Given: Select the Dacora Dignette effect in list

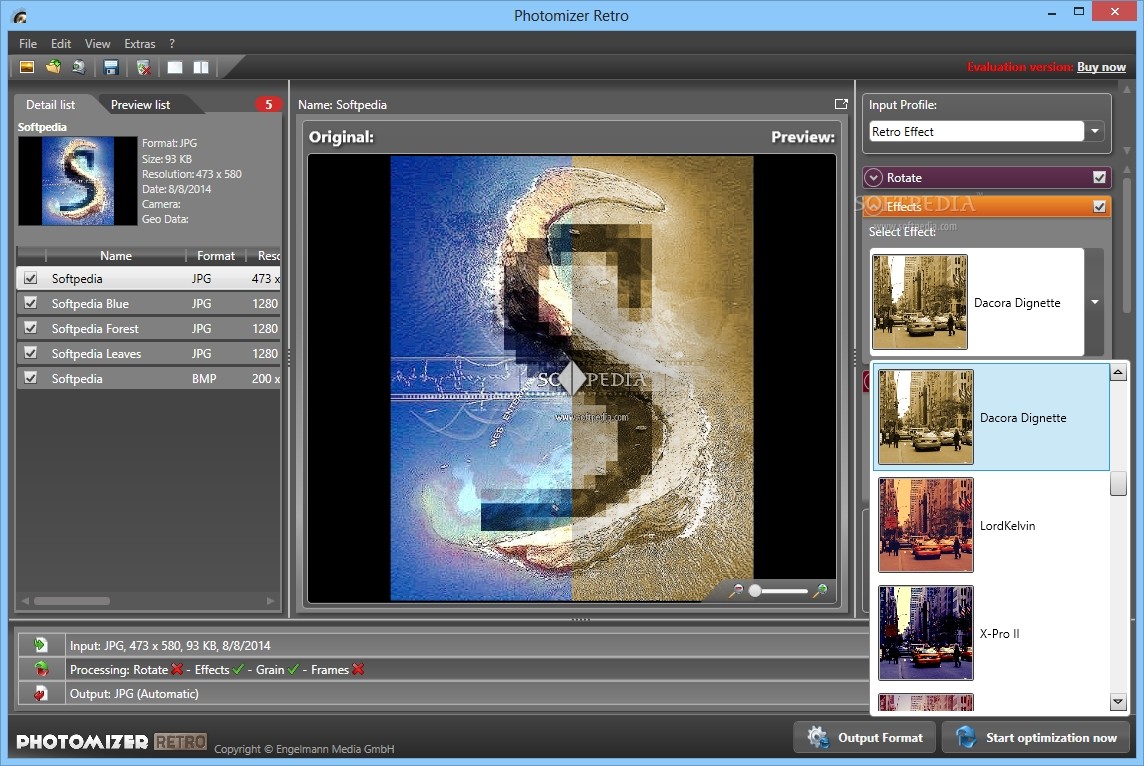Looking at the screenshot, I should coord(991,417).
